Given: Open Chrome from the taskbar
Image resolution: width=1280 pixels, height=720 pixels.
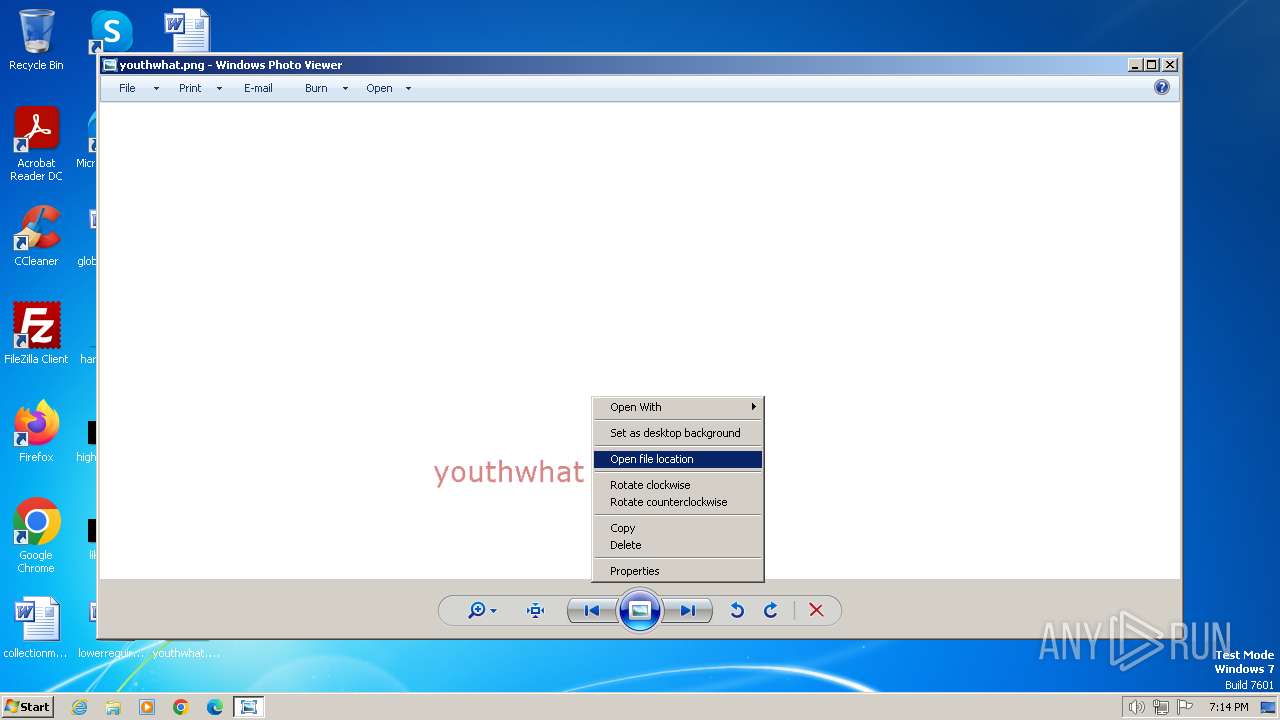Looking at the screenshot, I should (x=181, y=707).
